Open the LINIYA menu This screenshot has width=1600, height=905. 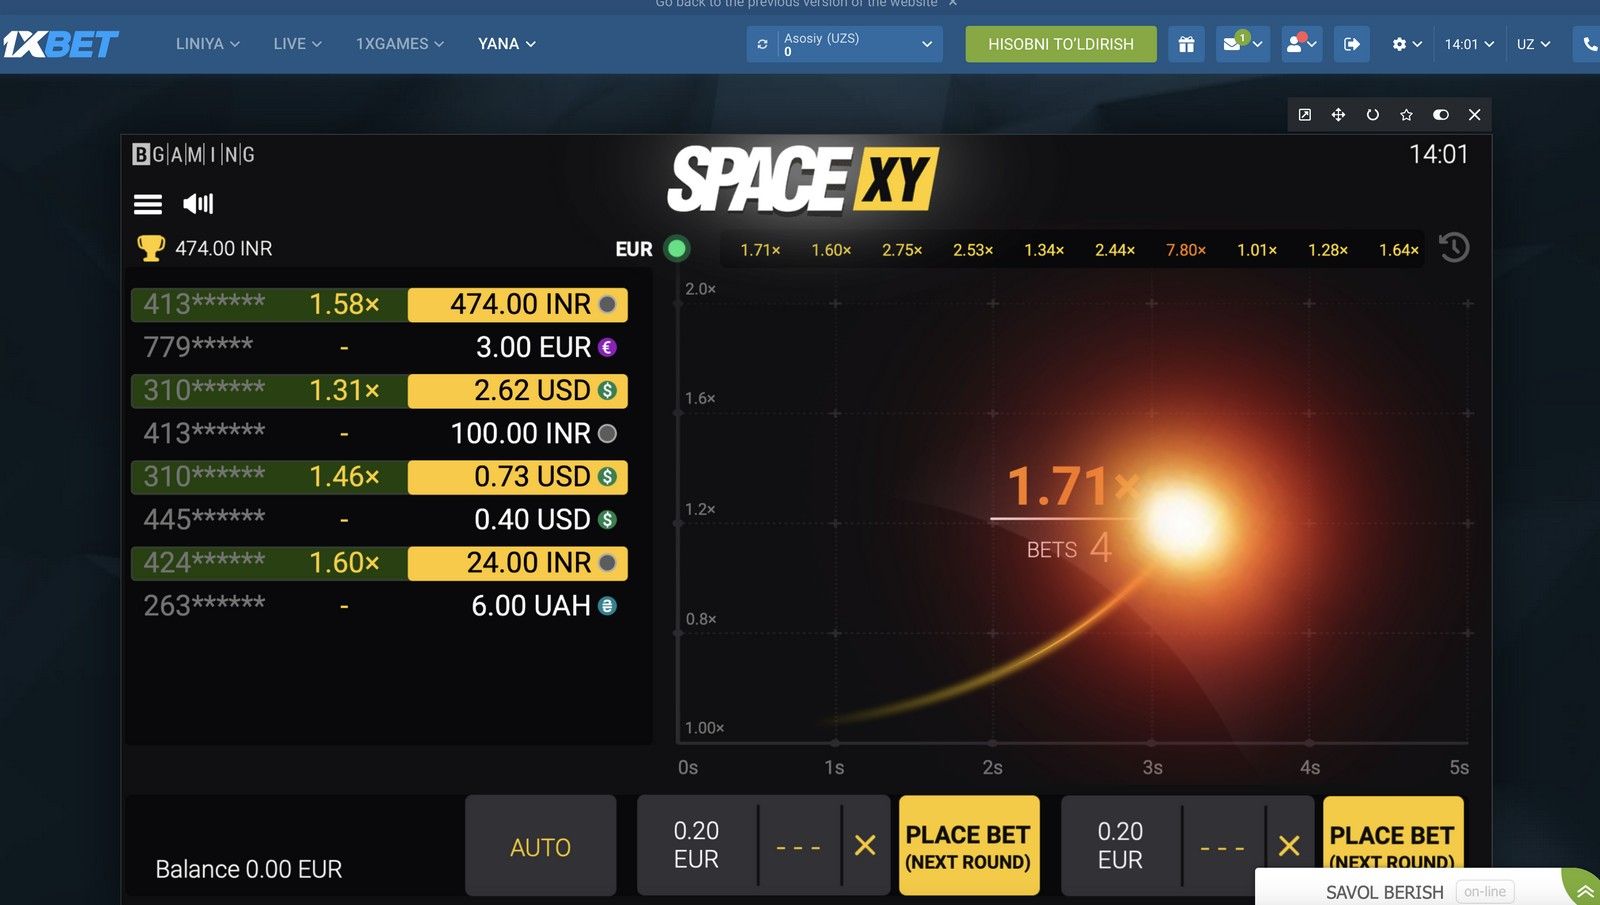207,44
